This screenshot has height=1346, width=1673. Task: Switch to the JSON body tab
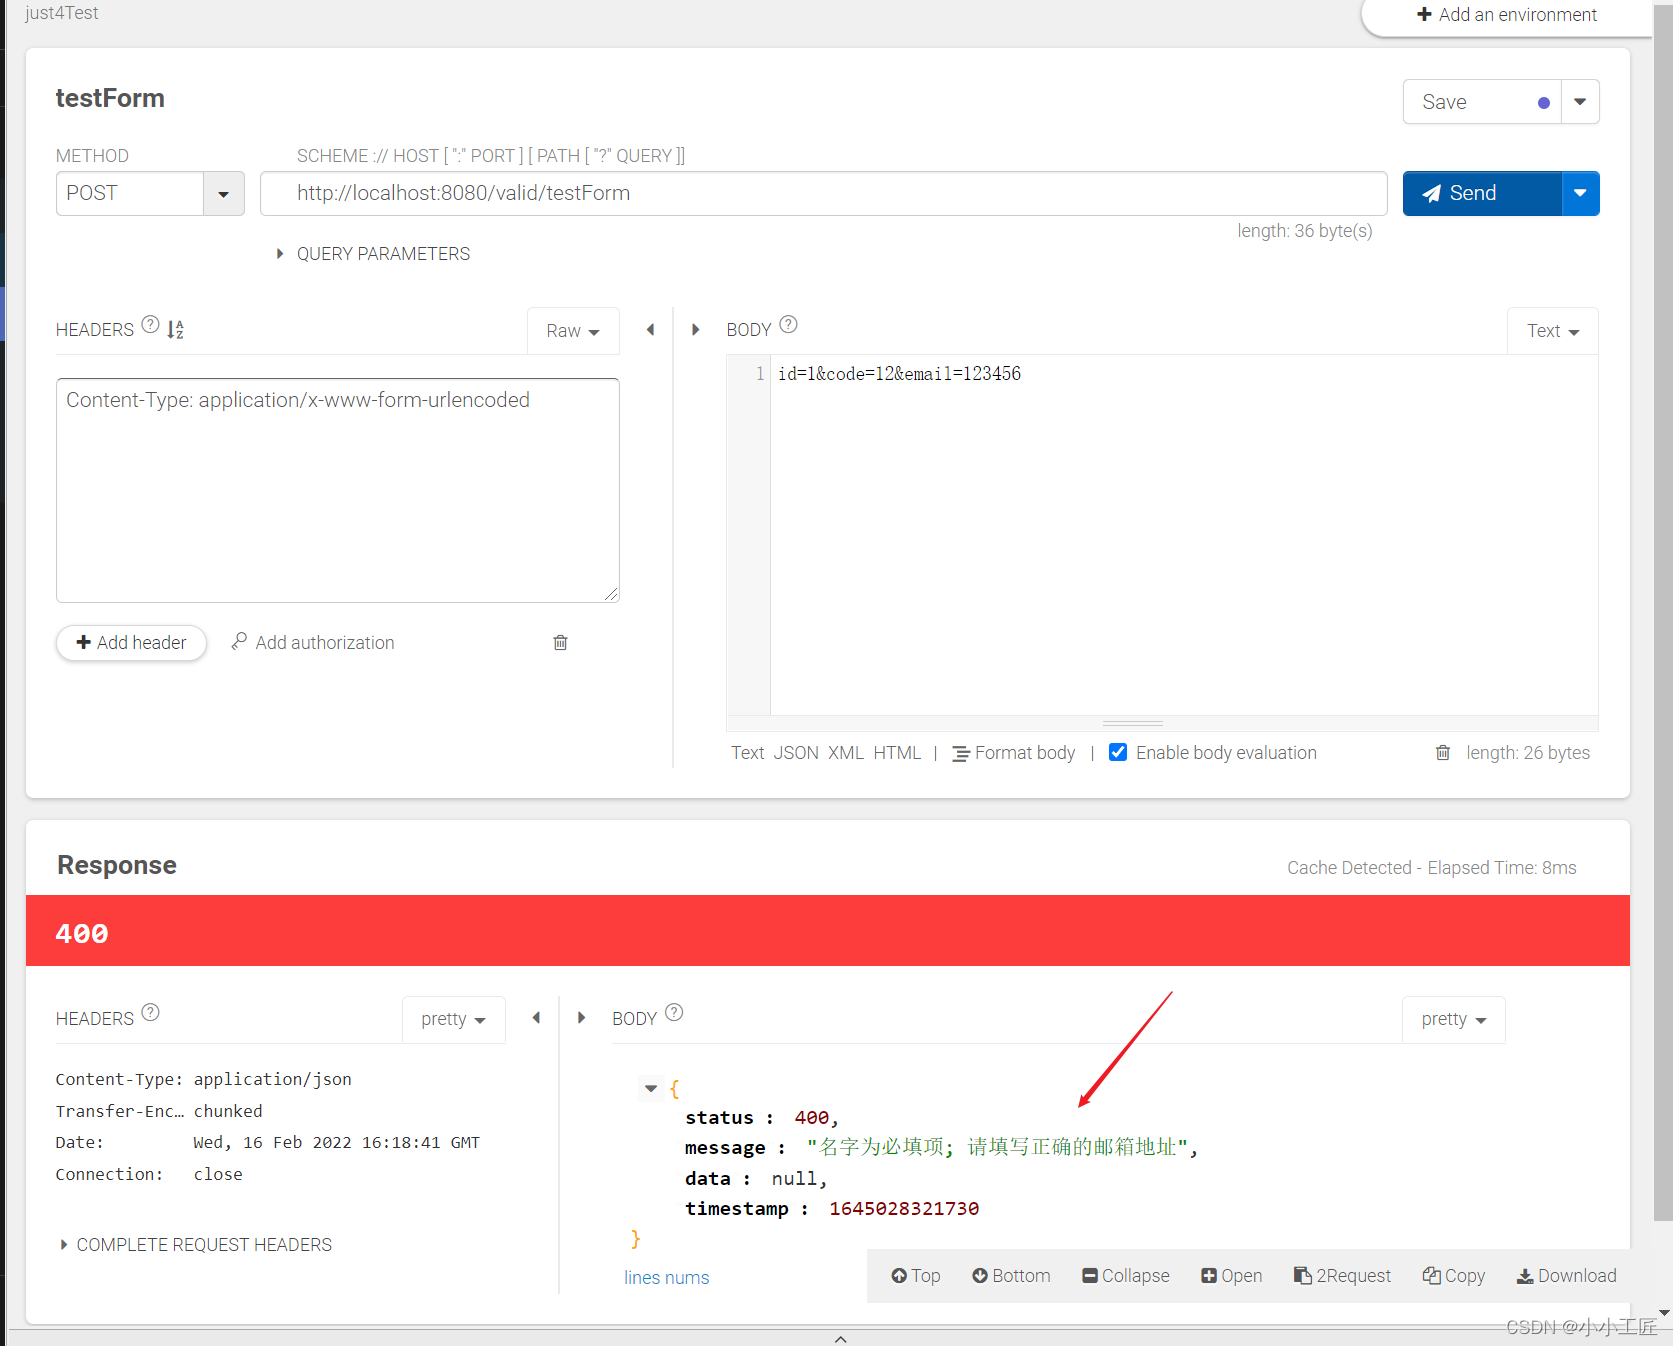[795, 752]
